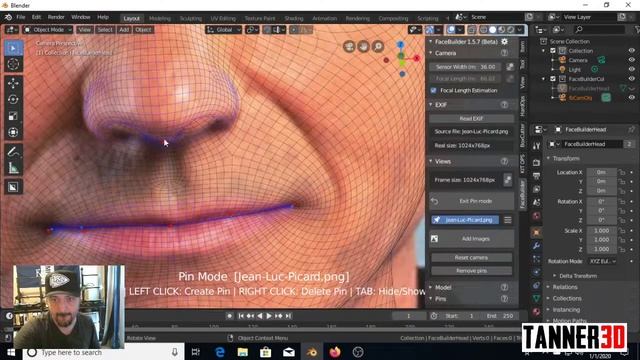Open the Physics properties tab
This screenshot has width=640, height=360.
click(536, 272)
